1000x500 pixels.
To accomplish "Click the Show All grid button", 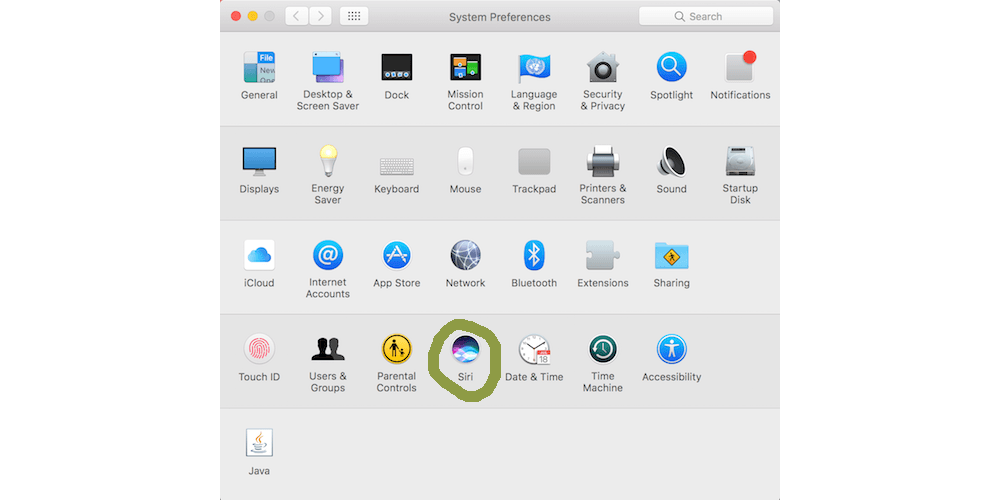I will coord(354,16).
